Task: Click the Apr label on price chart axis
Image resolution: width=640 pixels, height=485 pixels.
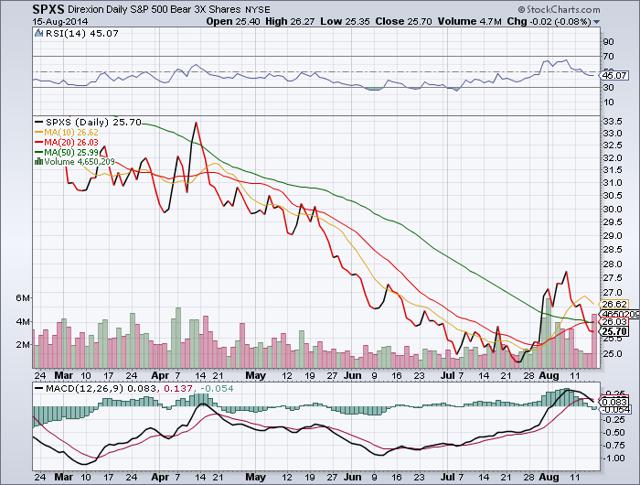Action: (160, 375)
